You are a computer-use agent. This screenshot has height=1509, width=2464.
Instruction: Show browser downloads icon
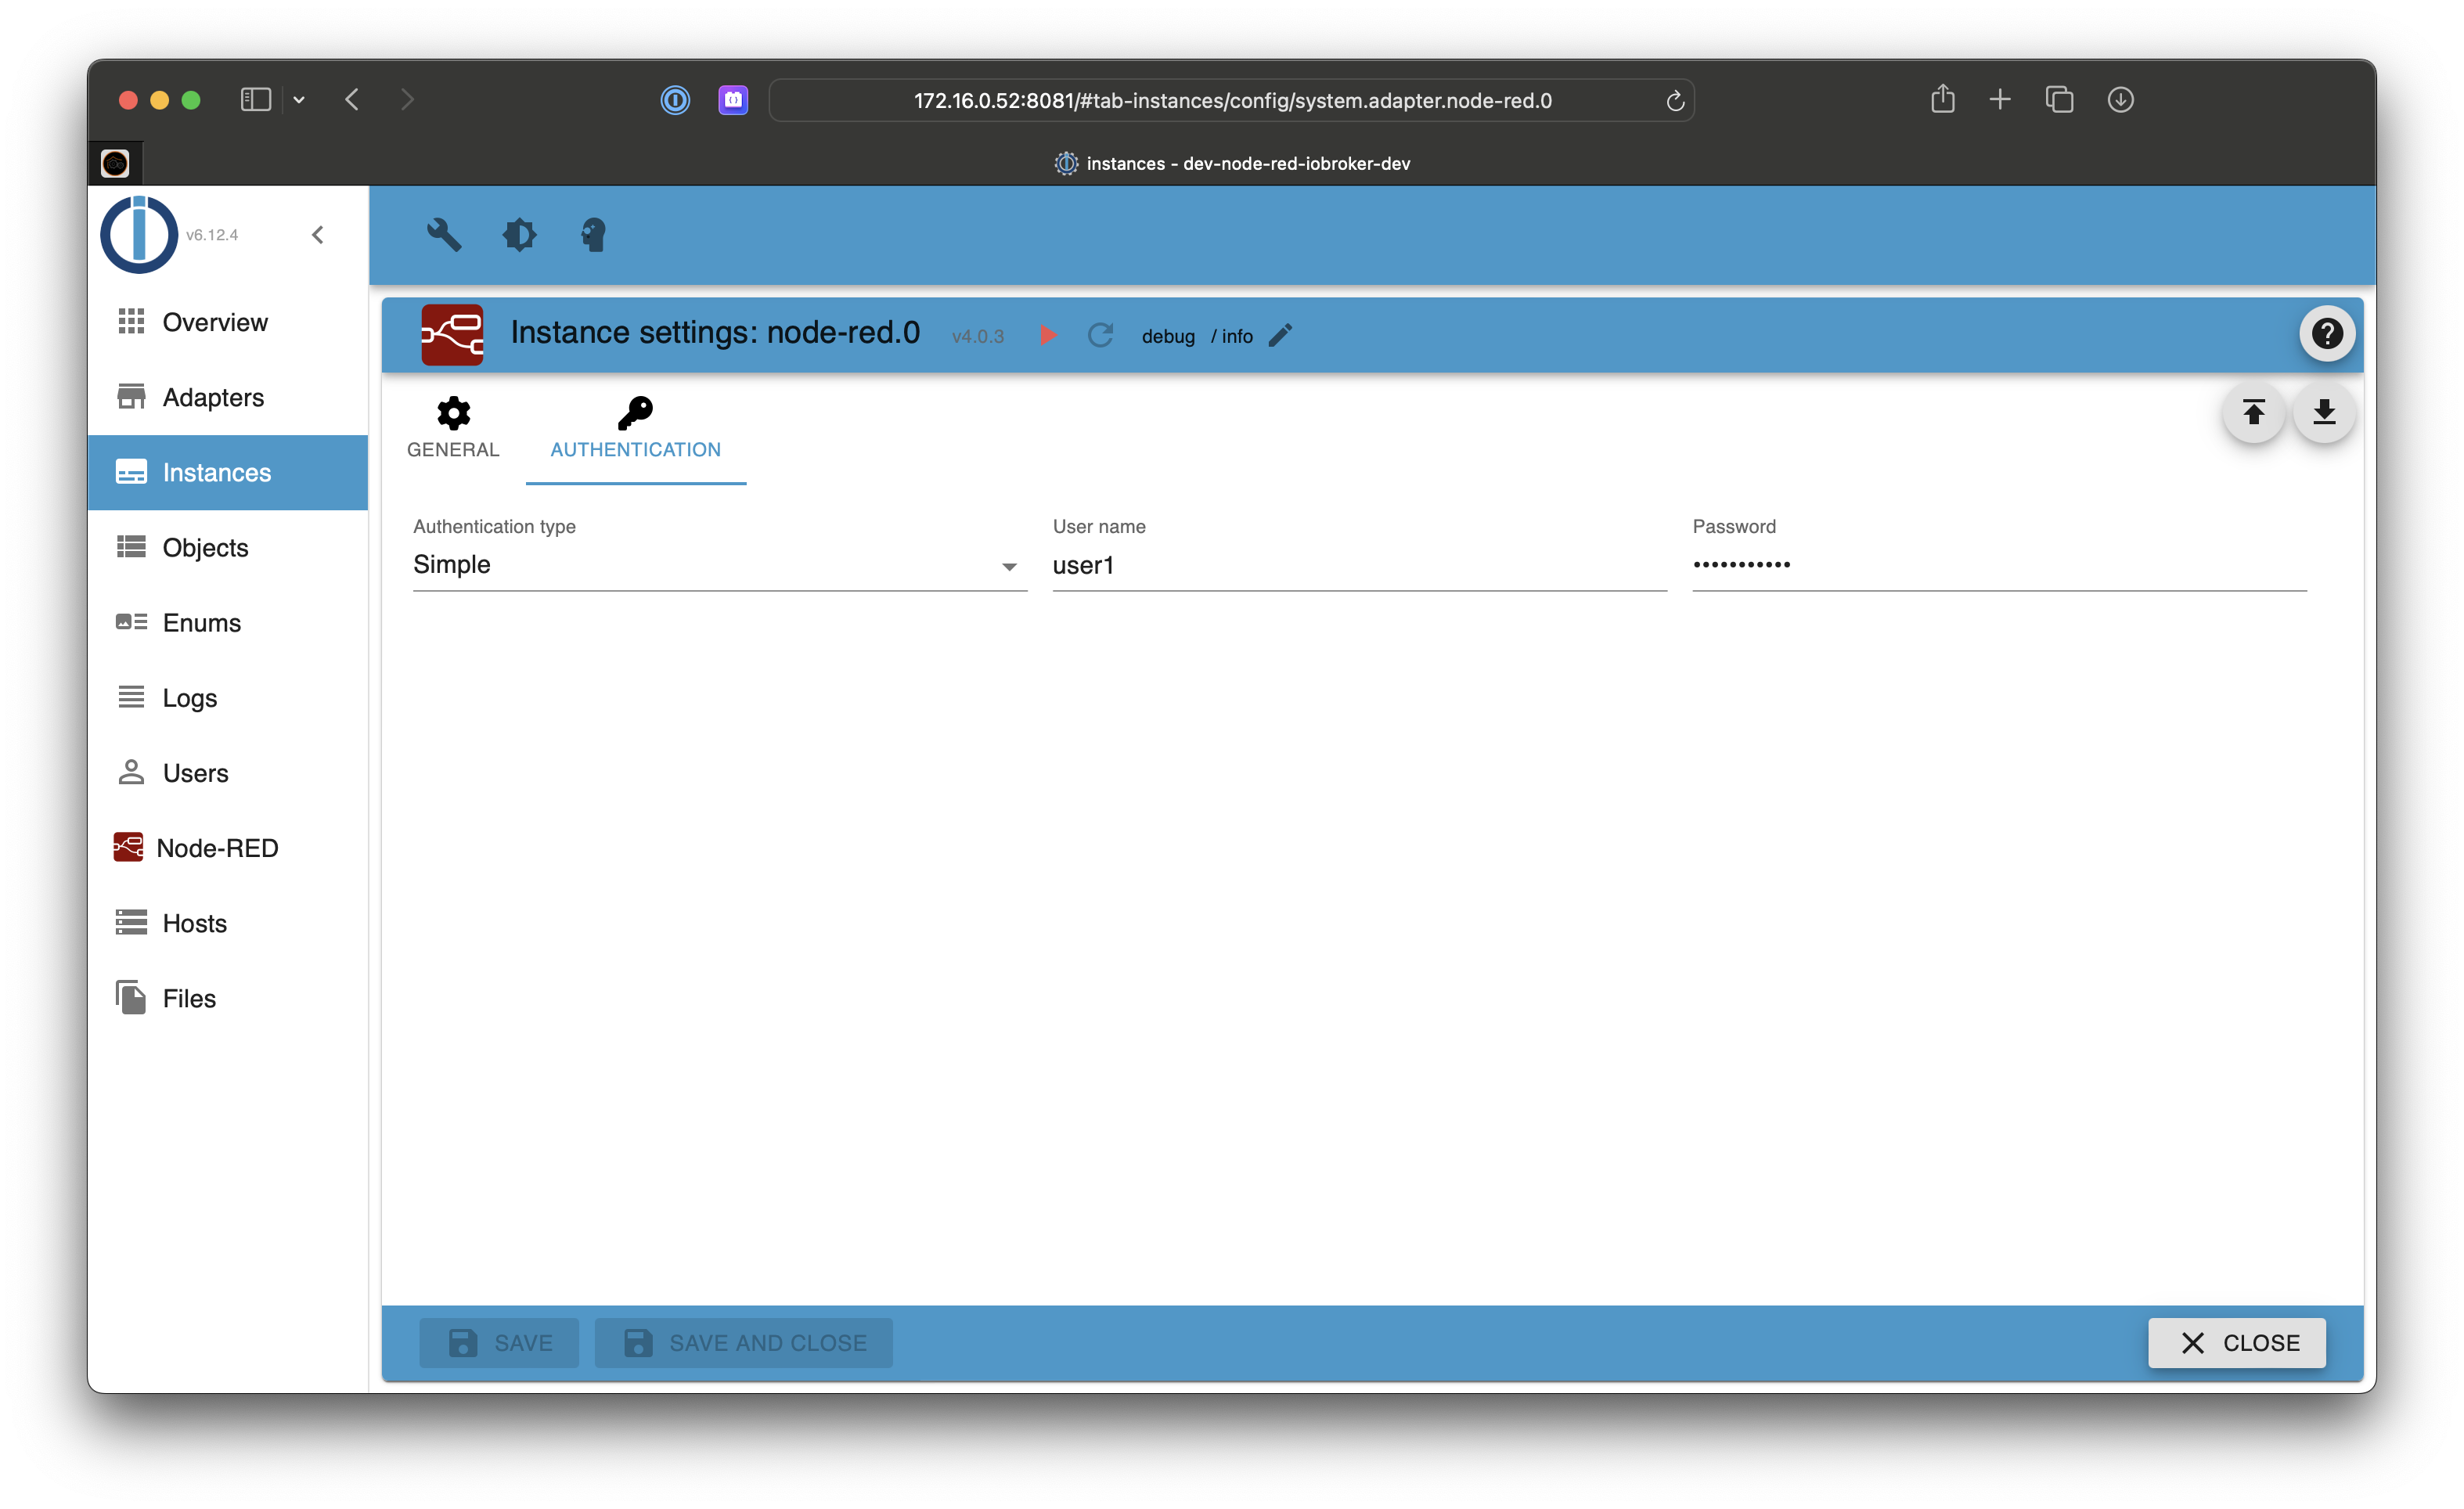2120,99
